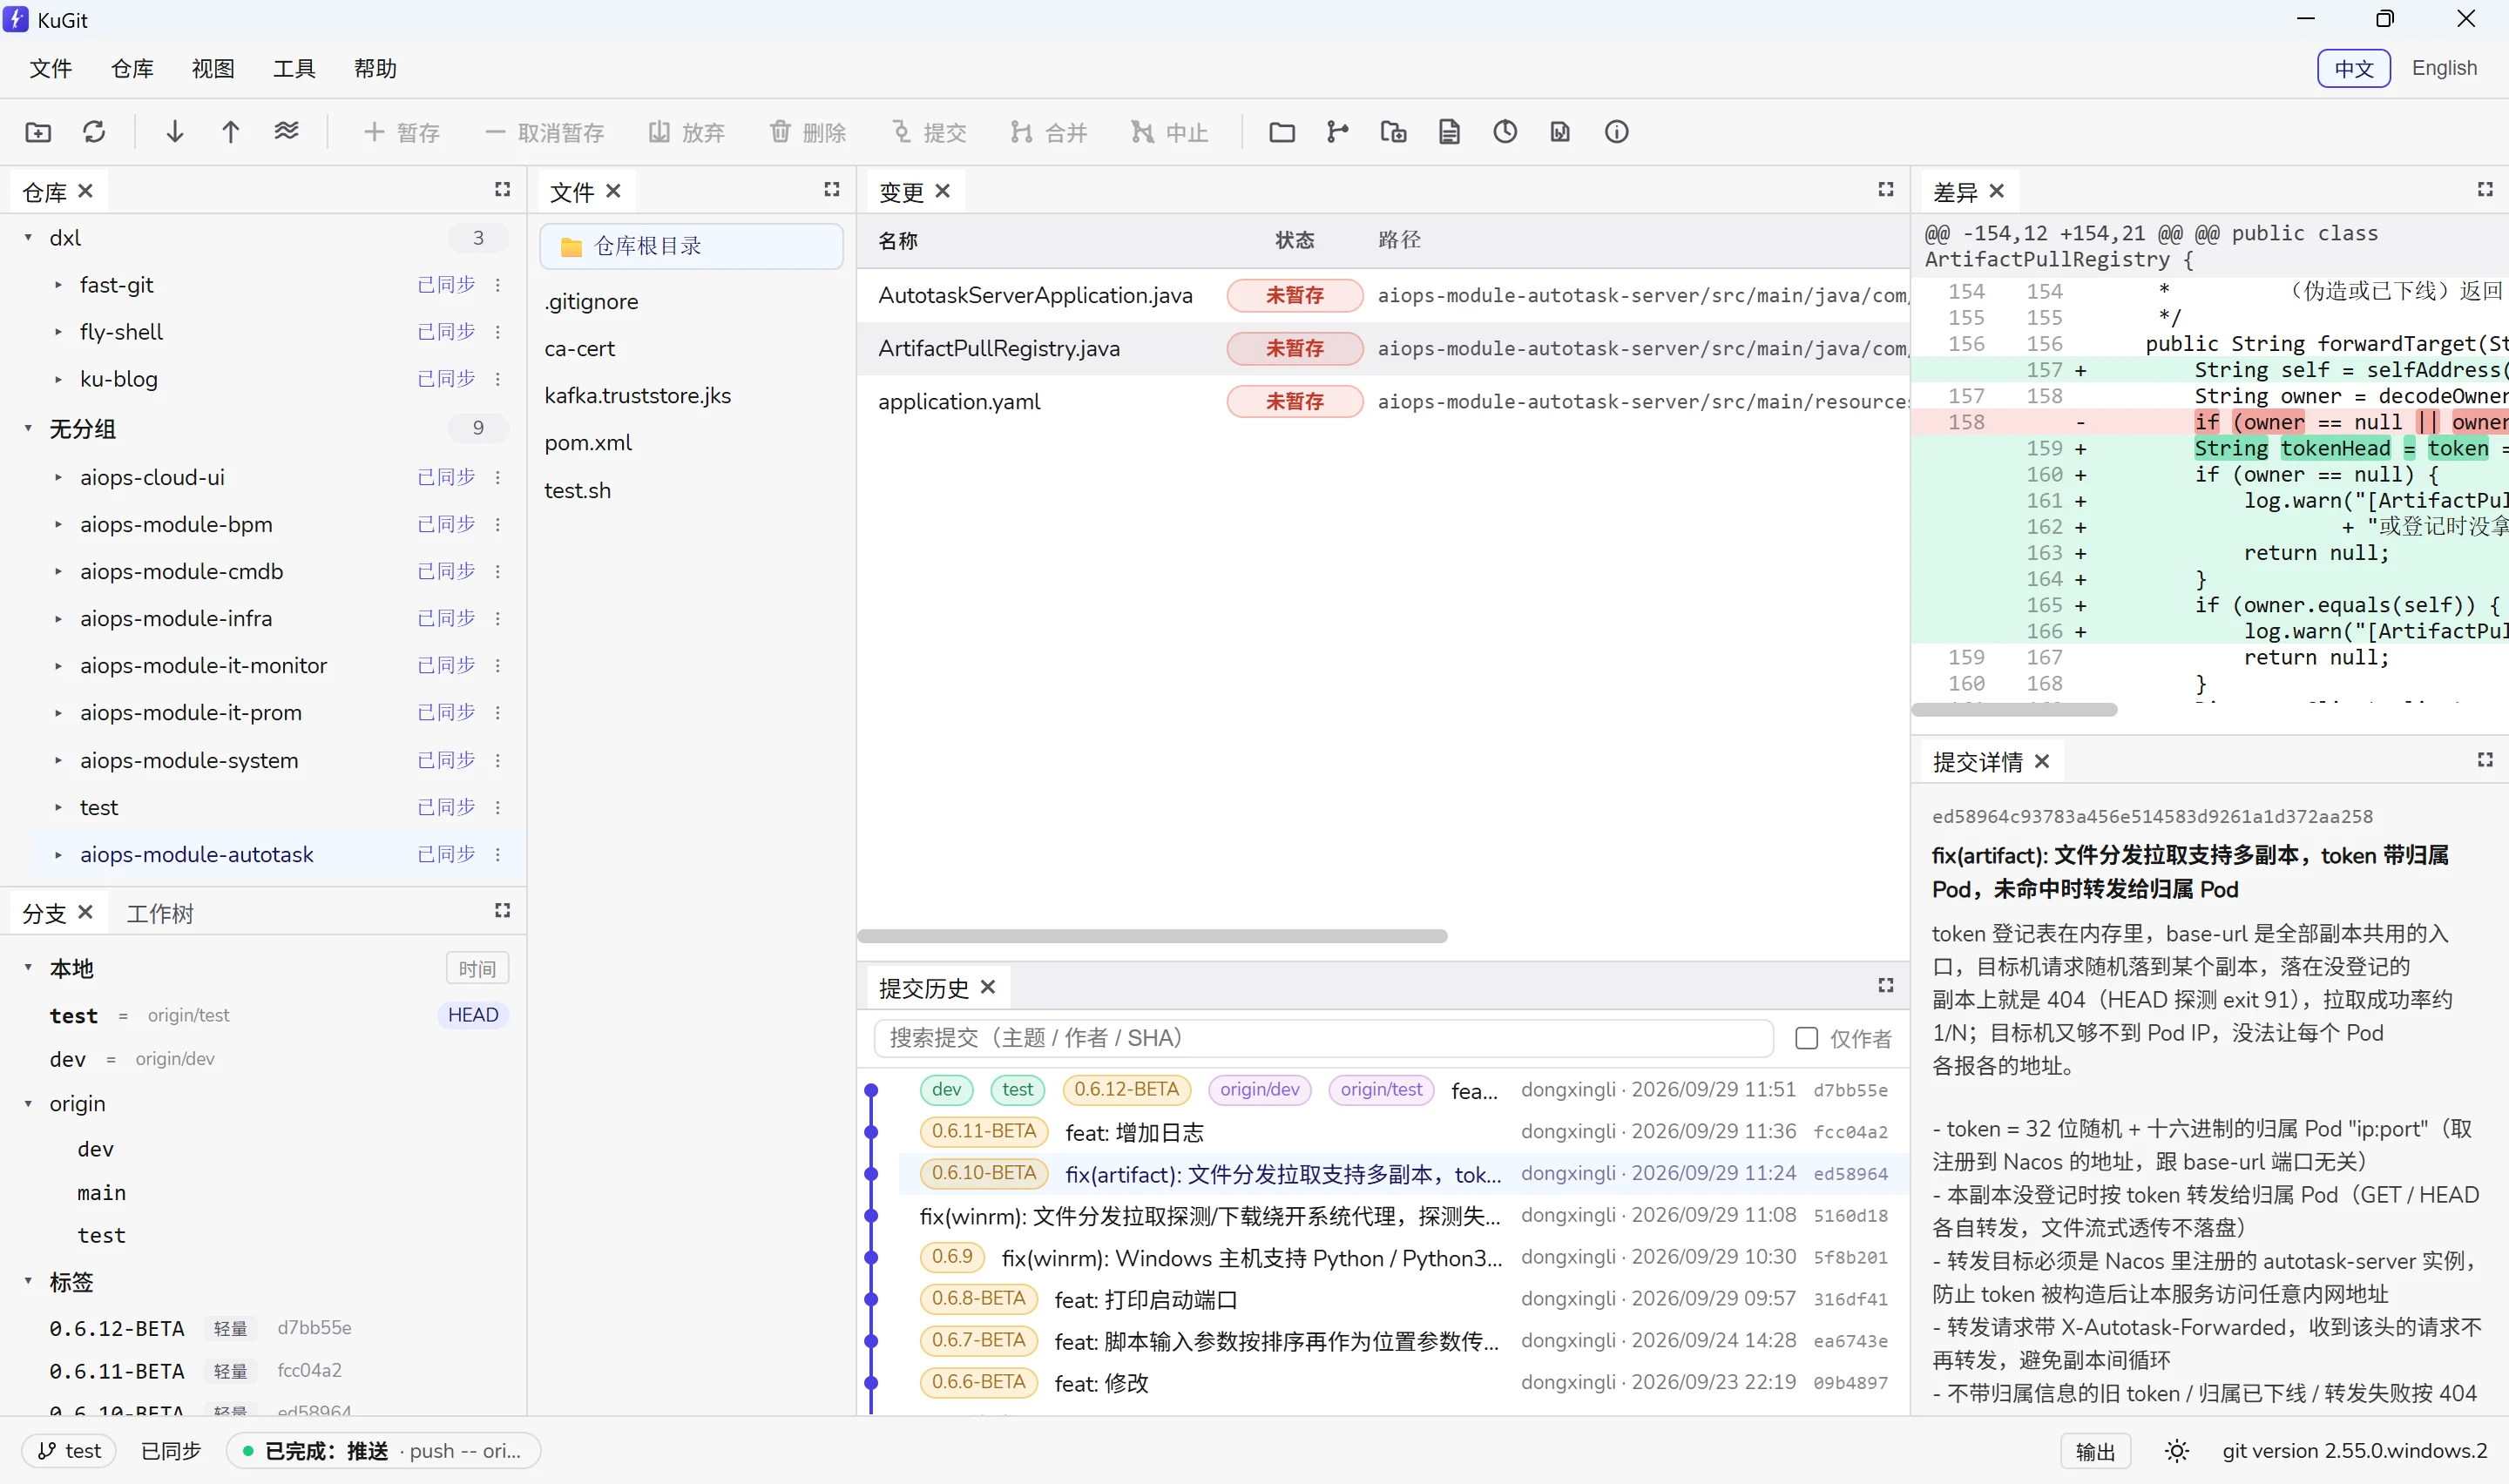Select 仓库根目录 folder in files panel

tap(691, 246)
